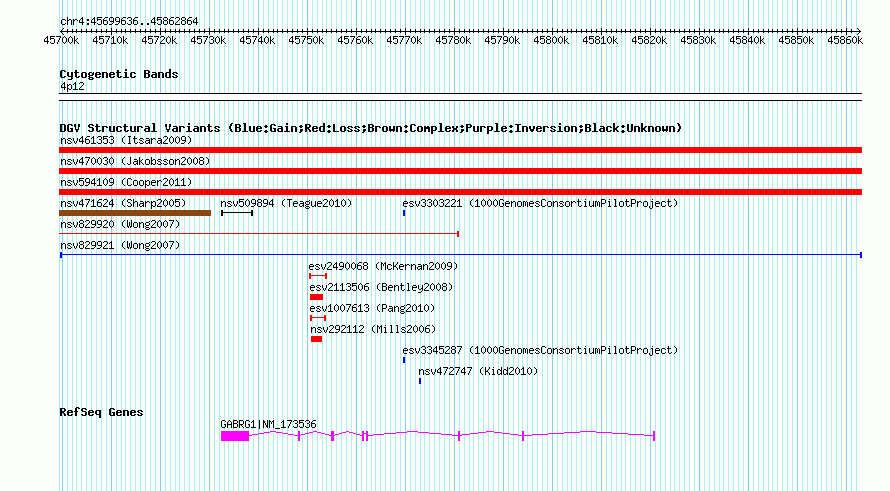
Task: Click the 45750k ruler tick label
Action: click(306, 40)
